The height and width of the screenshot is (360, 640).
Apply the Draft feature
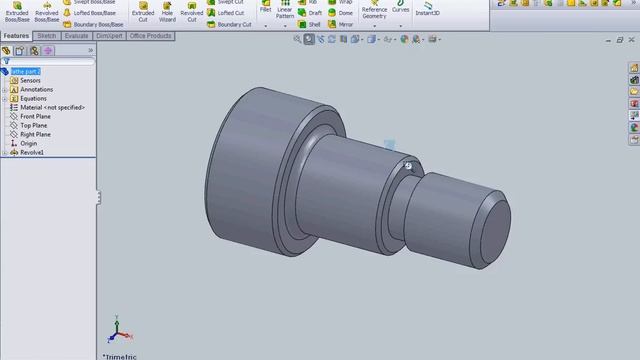click(310, 13)
